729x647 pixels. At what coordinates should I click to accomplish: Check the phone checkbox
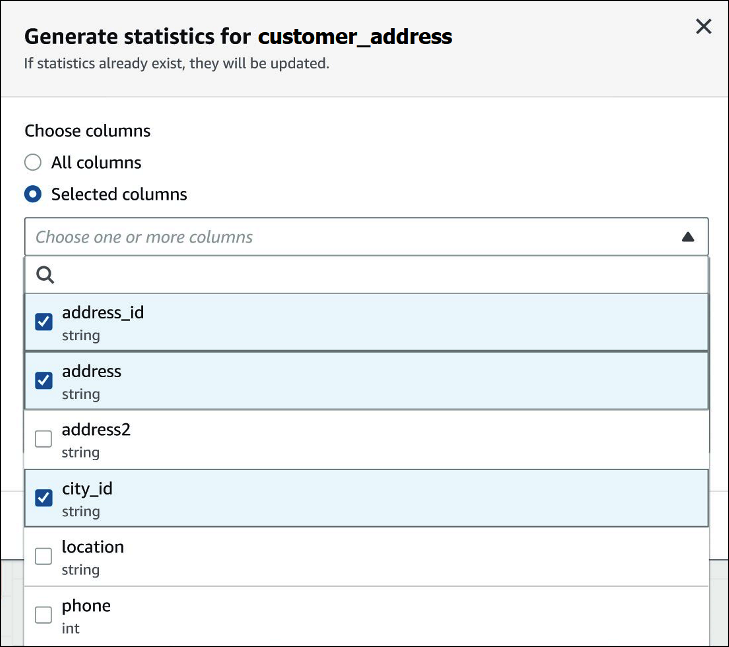point(44,614)
